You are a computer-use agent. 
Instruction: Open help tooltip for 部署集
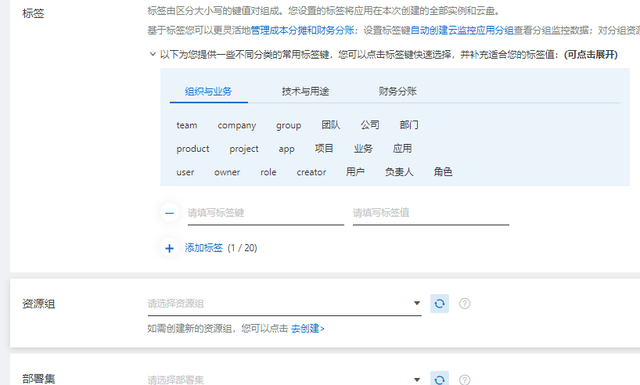(x=464, y=380)
